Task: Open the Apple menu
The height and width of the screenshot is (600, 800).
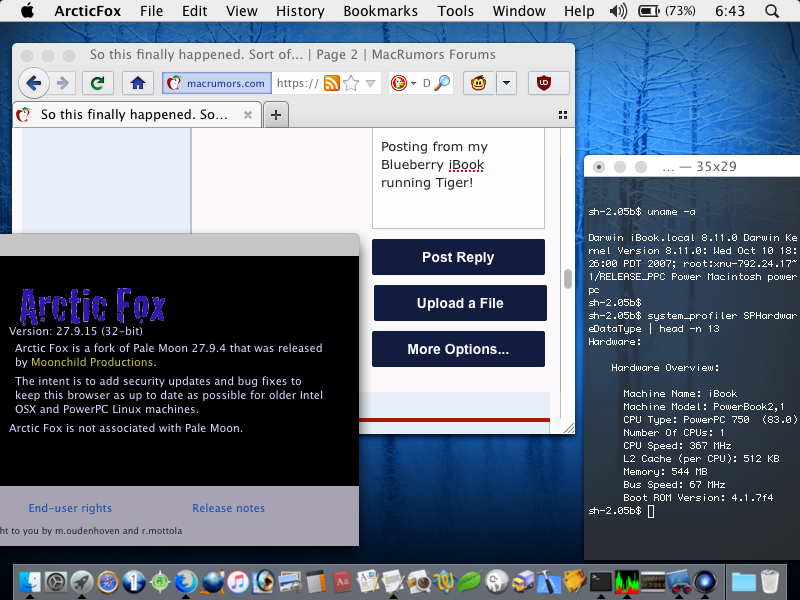Action: pyautogui.click(x=28, y=11)
